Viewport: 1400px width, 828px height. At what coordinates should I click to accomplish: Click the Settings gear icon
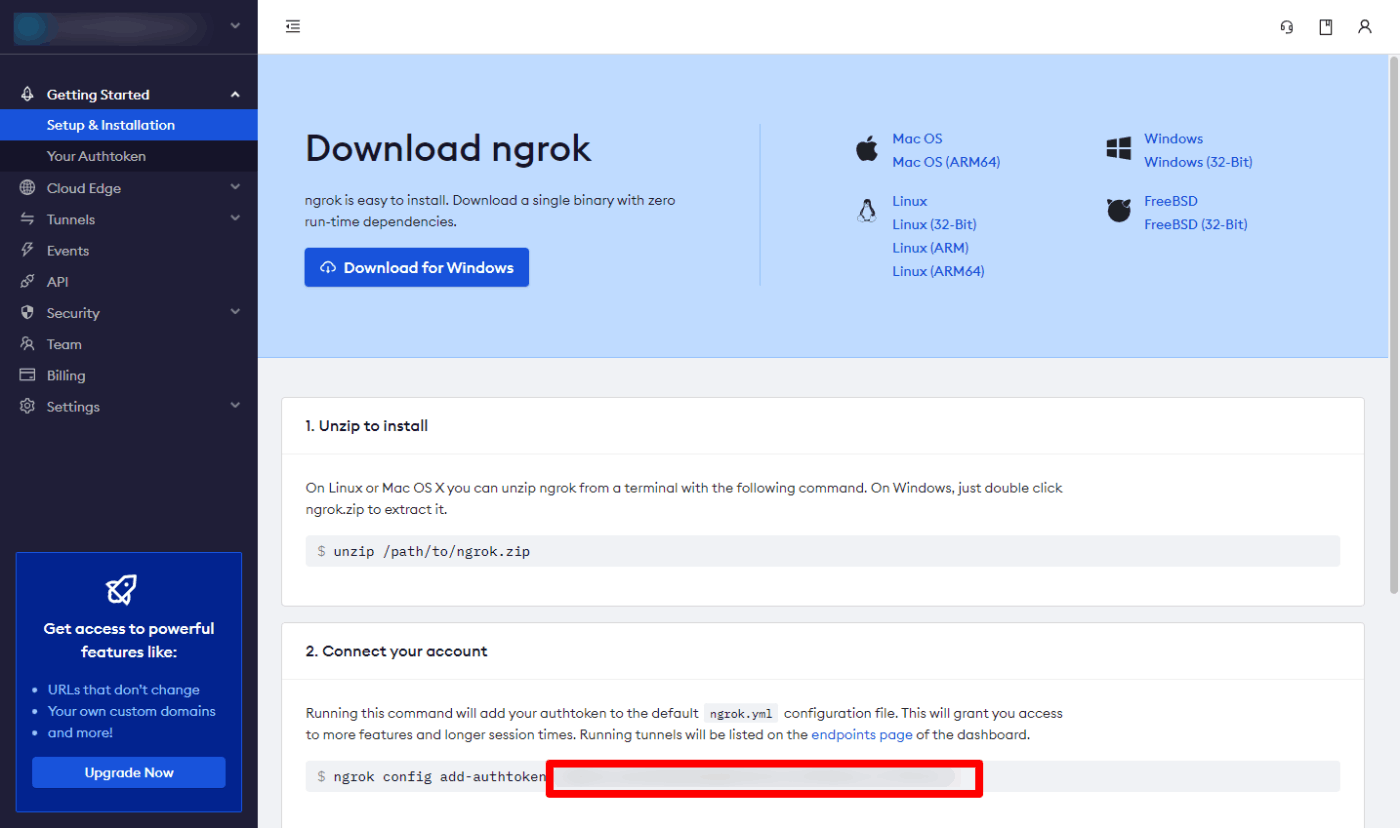tap(28, 407)
